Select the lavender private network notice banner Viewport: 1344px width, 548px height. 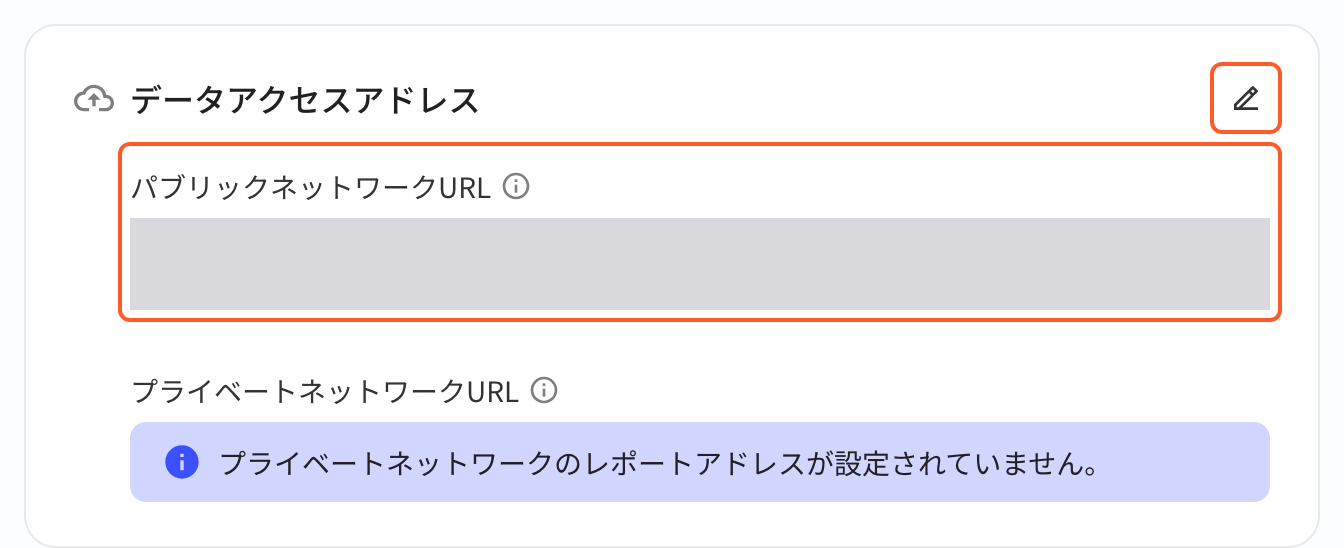coord(700,462)
